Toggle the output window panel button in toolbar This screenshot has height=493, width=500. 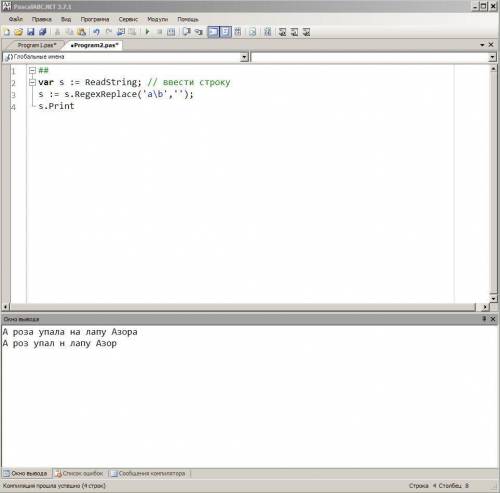pos(213,32)
